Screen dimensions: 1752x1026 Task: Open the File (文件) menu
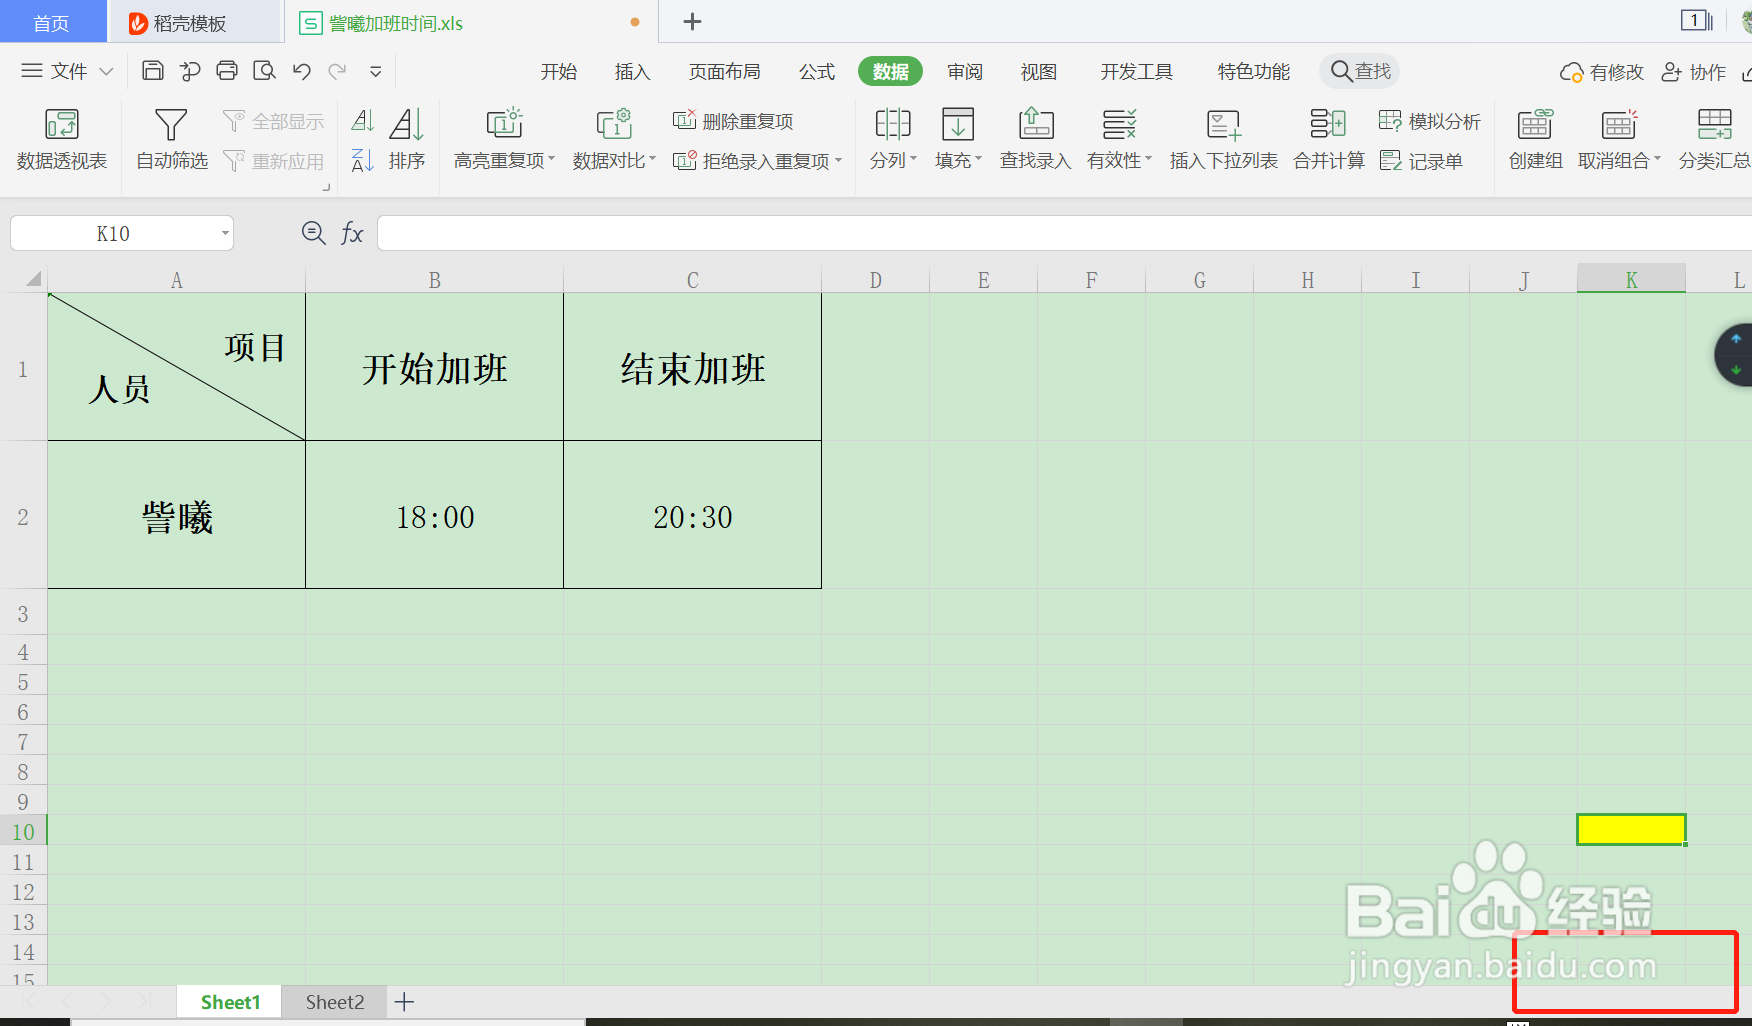[67, 71]
